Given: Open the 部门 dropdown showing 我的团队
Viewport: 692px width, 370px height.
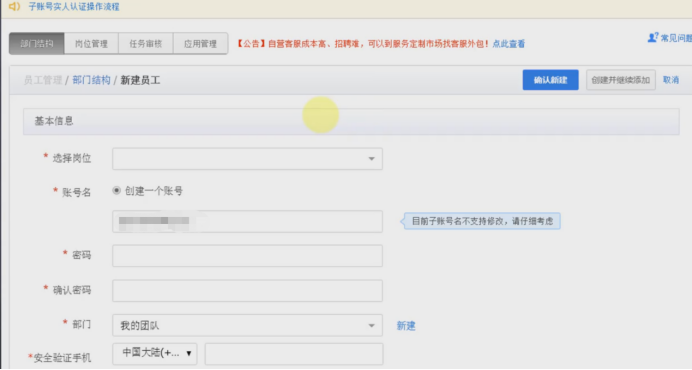Looking at the screenshot, I should pos(247,325).
